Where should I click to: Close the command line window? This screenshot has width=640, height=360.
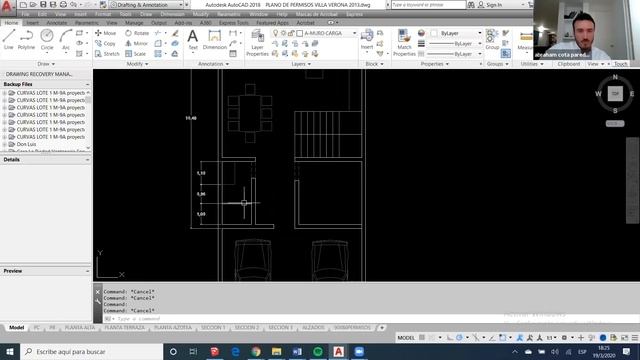click(98, 292)
